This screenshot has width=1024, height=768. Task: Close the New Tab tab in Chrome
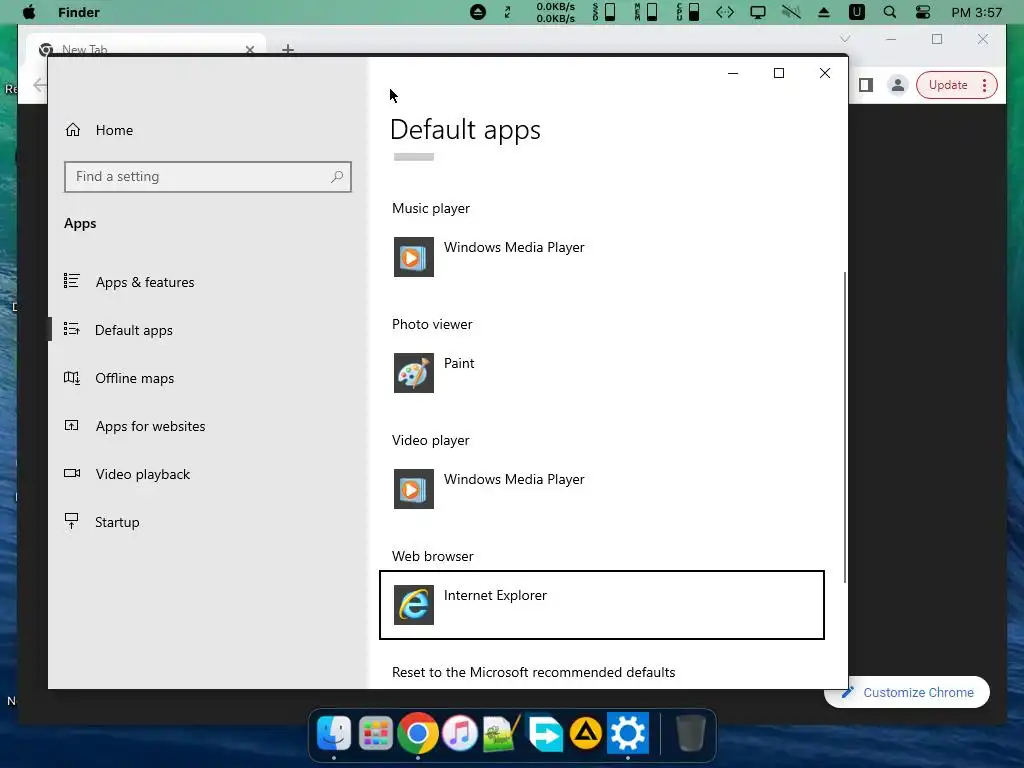point(250,50)
